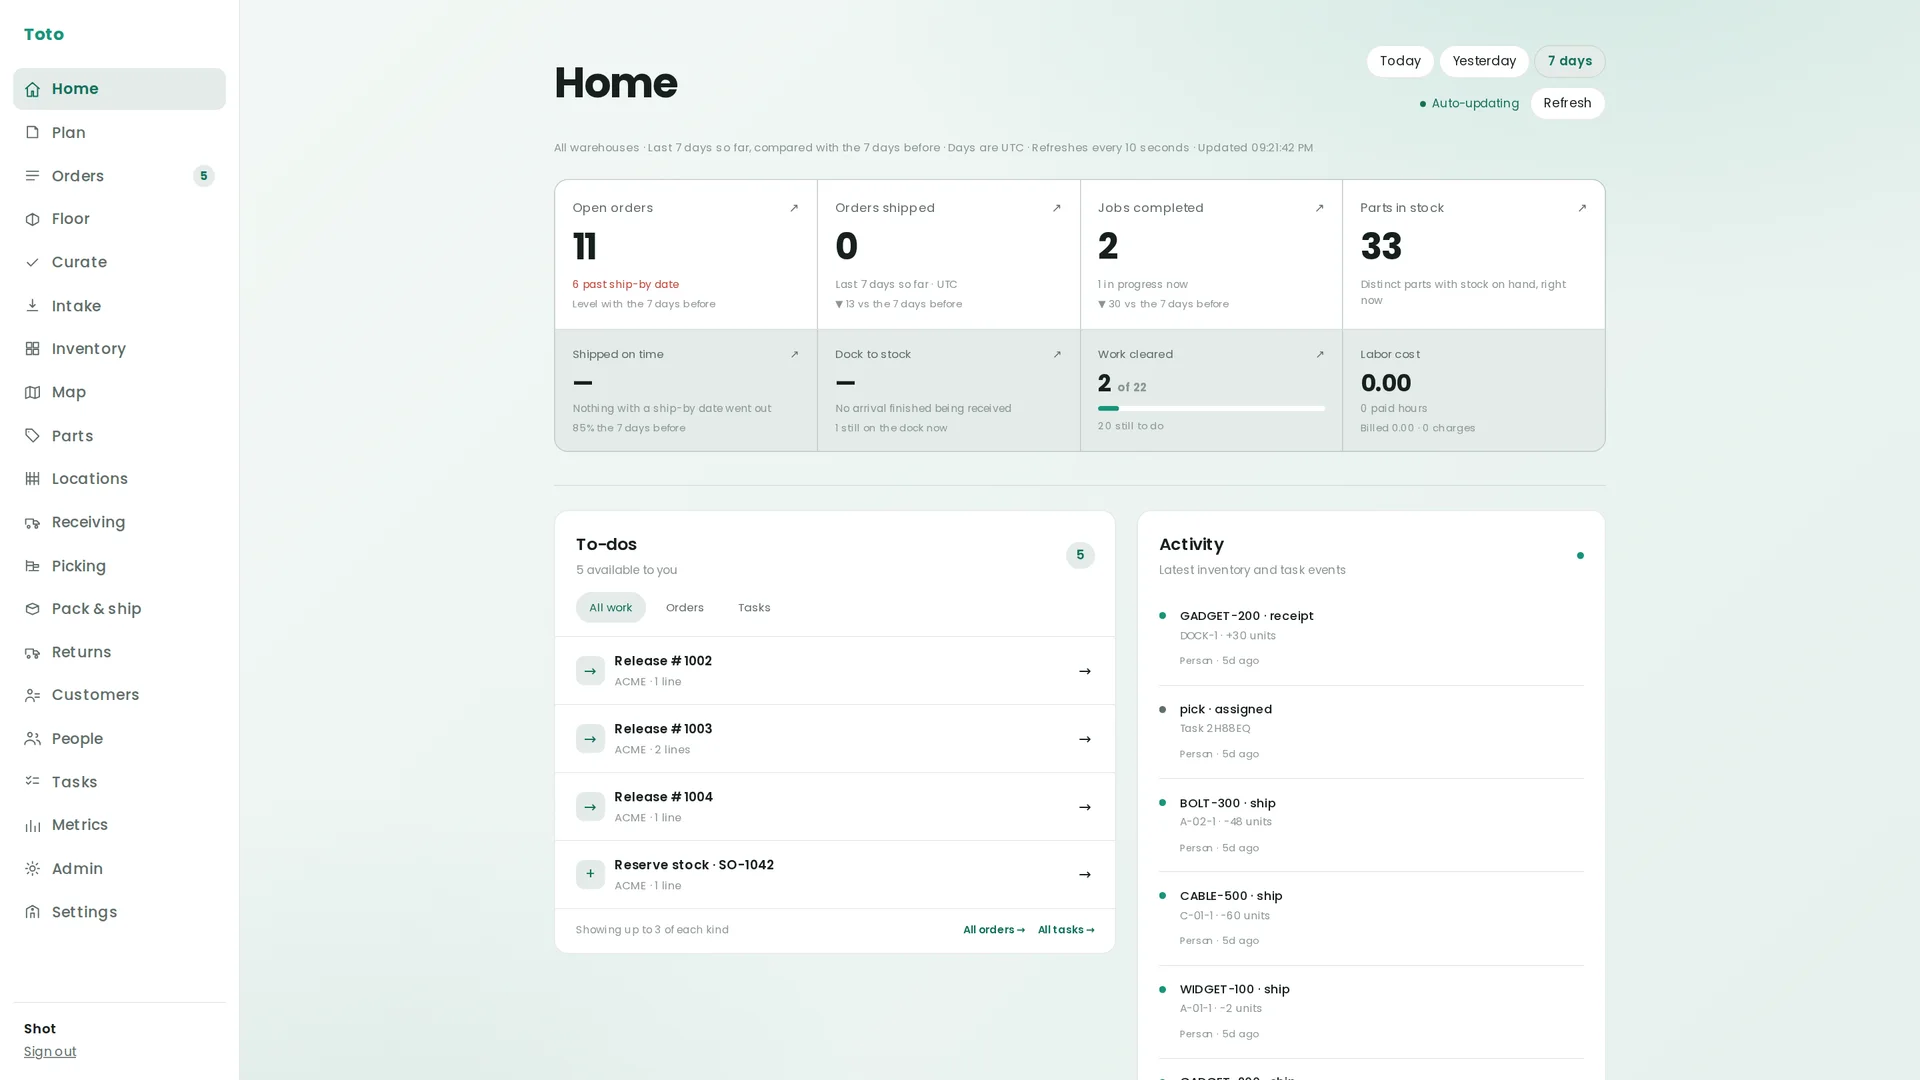
Task: Click the To-dos count badge 5
Action: pos(1080,555)
